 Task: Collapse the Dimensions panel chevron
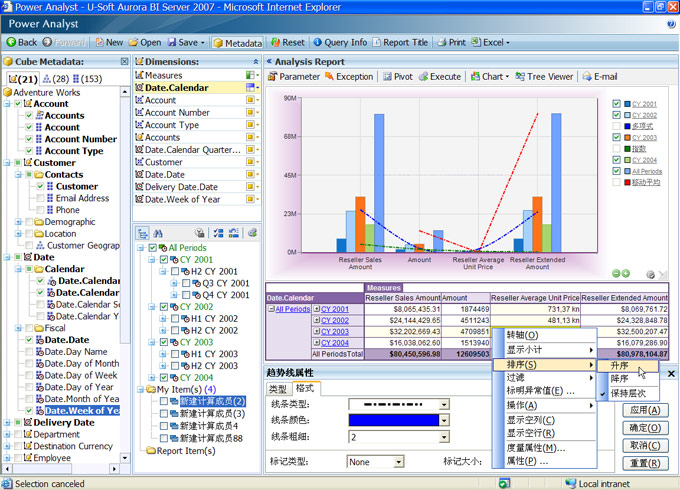255,62
